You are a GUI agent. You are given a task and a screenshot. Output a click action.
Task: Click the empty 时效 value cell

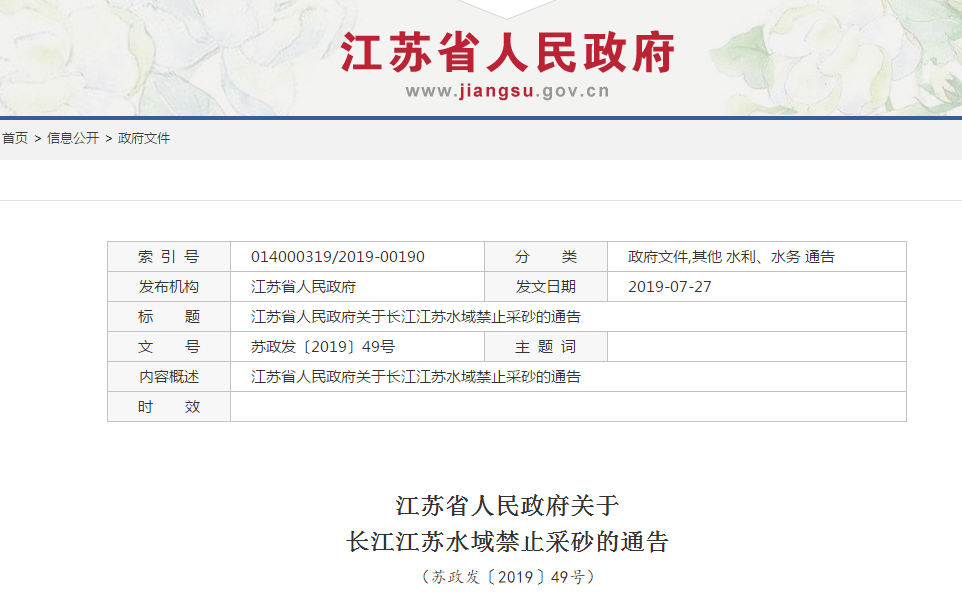click(x=567, y=407)
